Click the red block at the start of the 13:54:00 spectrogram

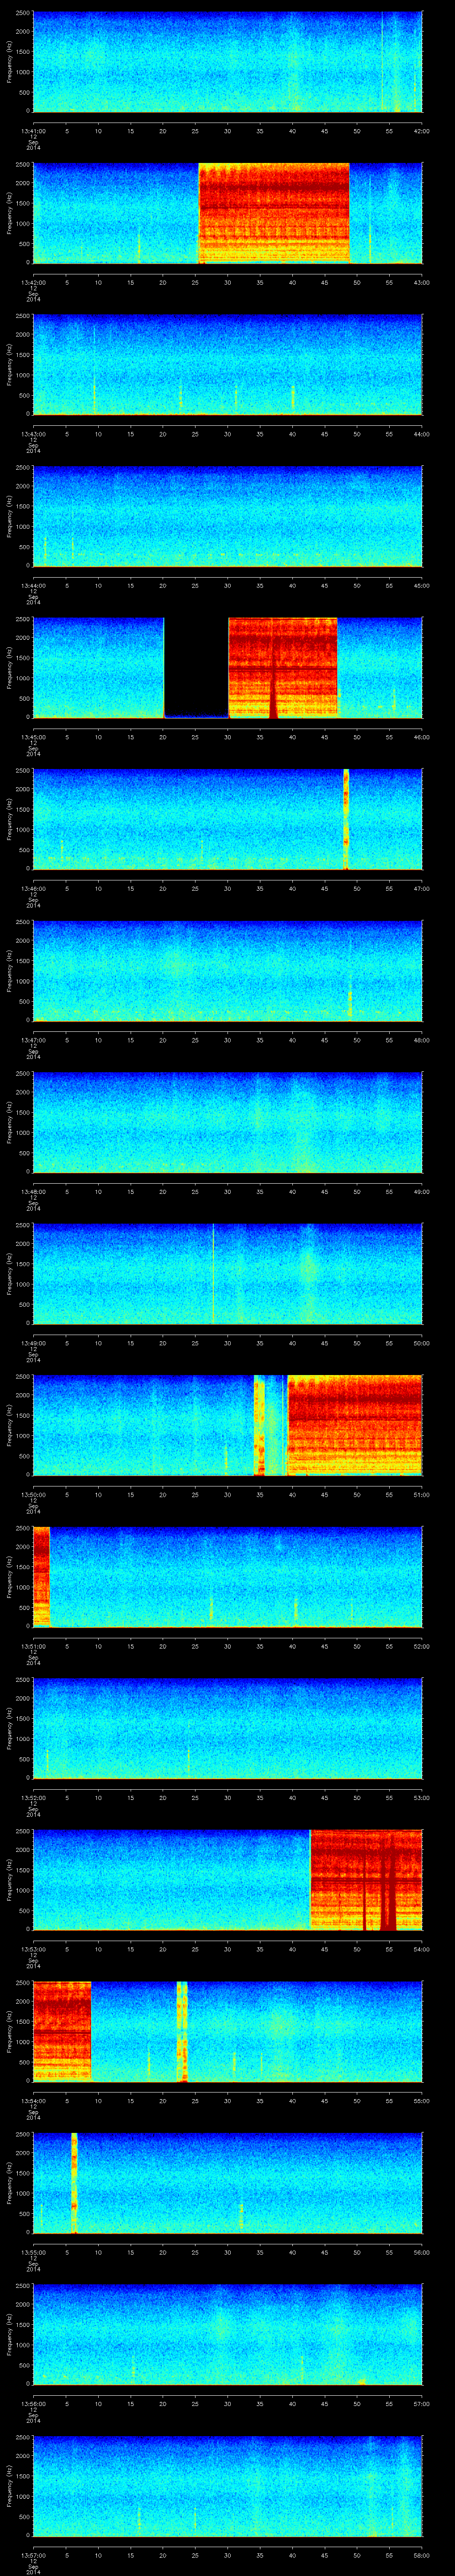(62, 2030)
